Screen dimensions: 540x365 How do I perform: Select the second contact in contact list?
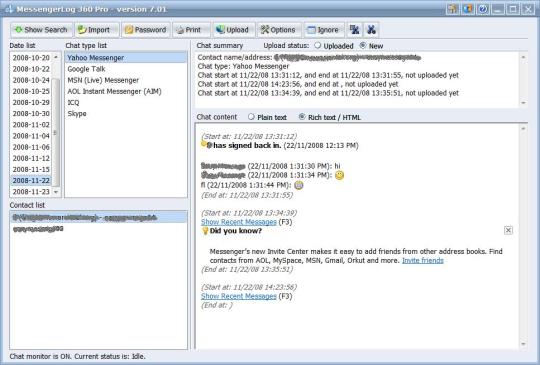click(x=98, y=228)
